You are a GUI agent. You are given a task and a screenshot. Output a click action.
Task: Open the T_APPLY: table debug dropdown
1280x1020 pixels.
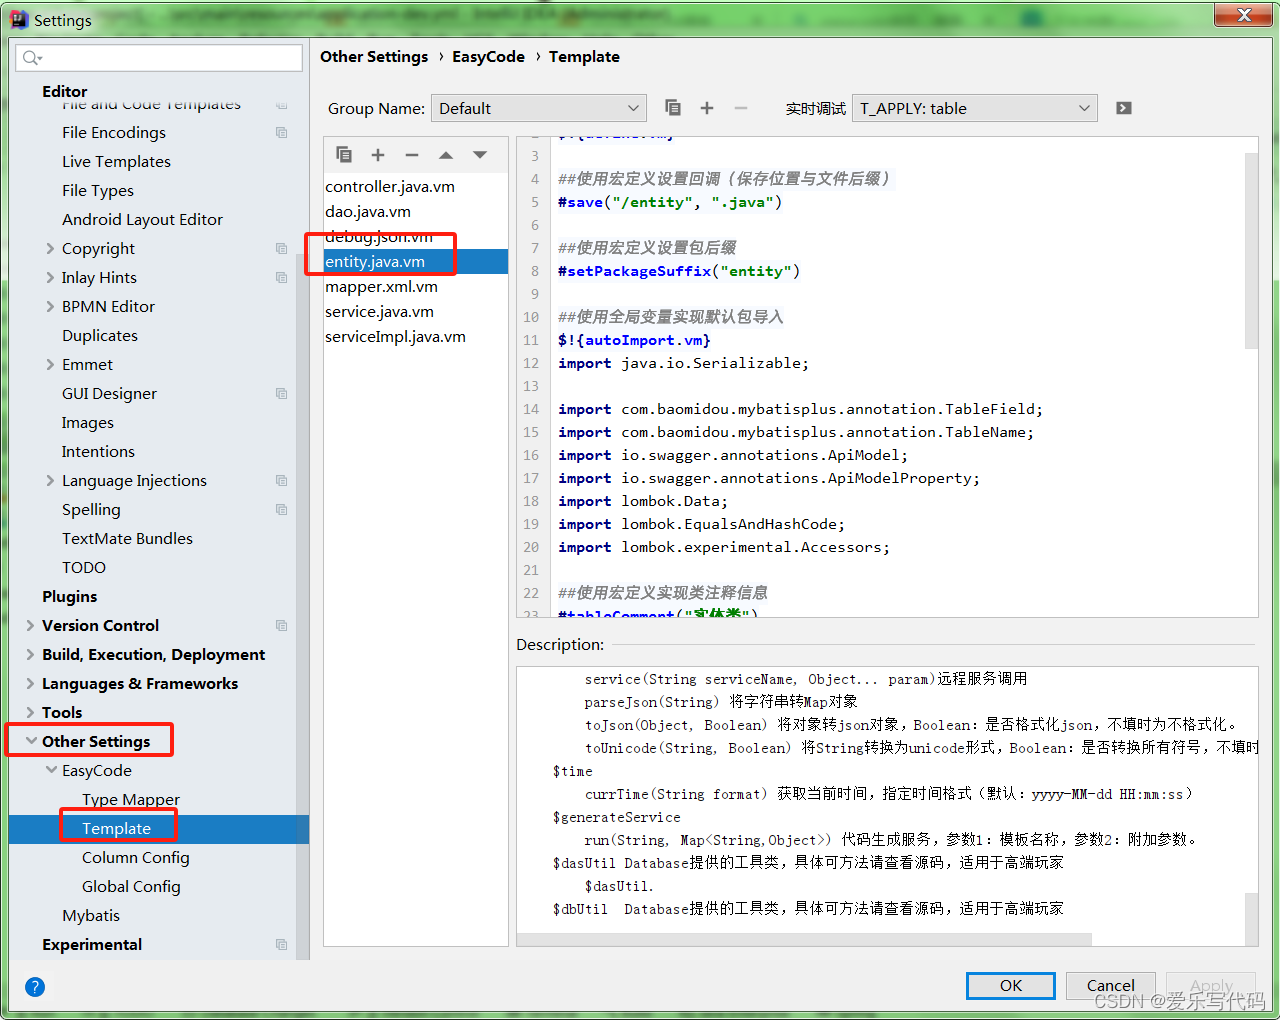tap(975, 108)
